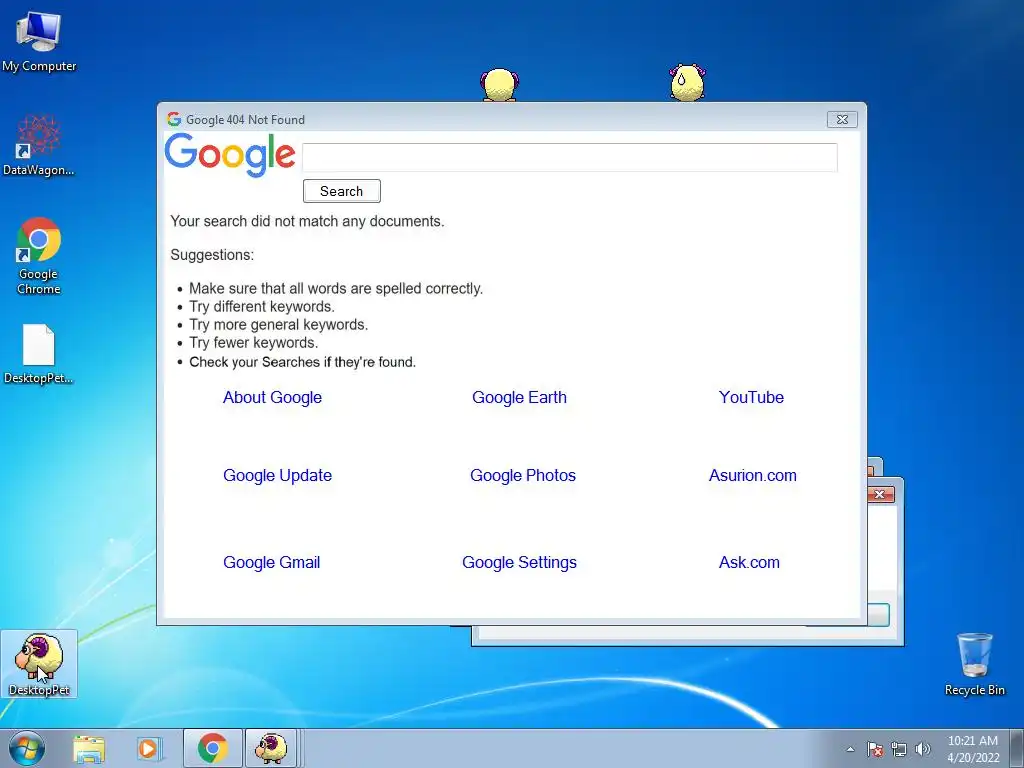Open the Google Gmail link
1024x768 pixels.
(272, 562)
